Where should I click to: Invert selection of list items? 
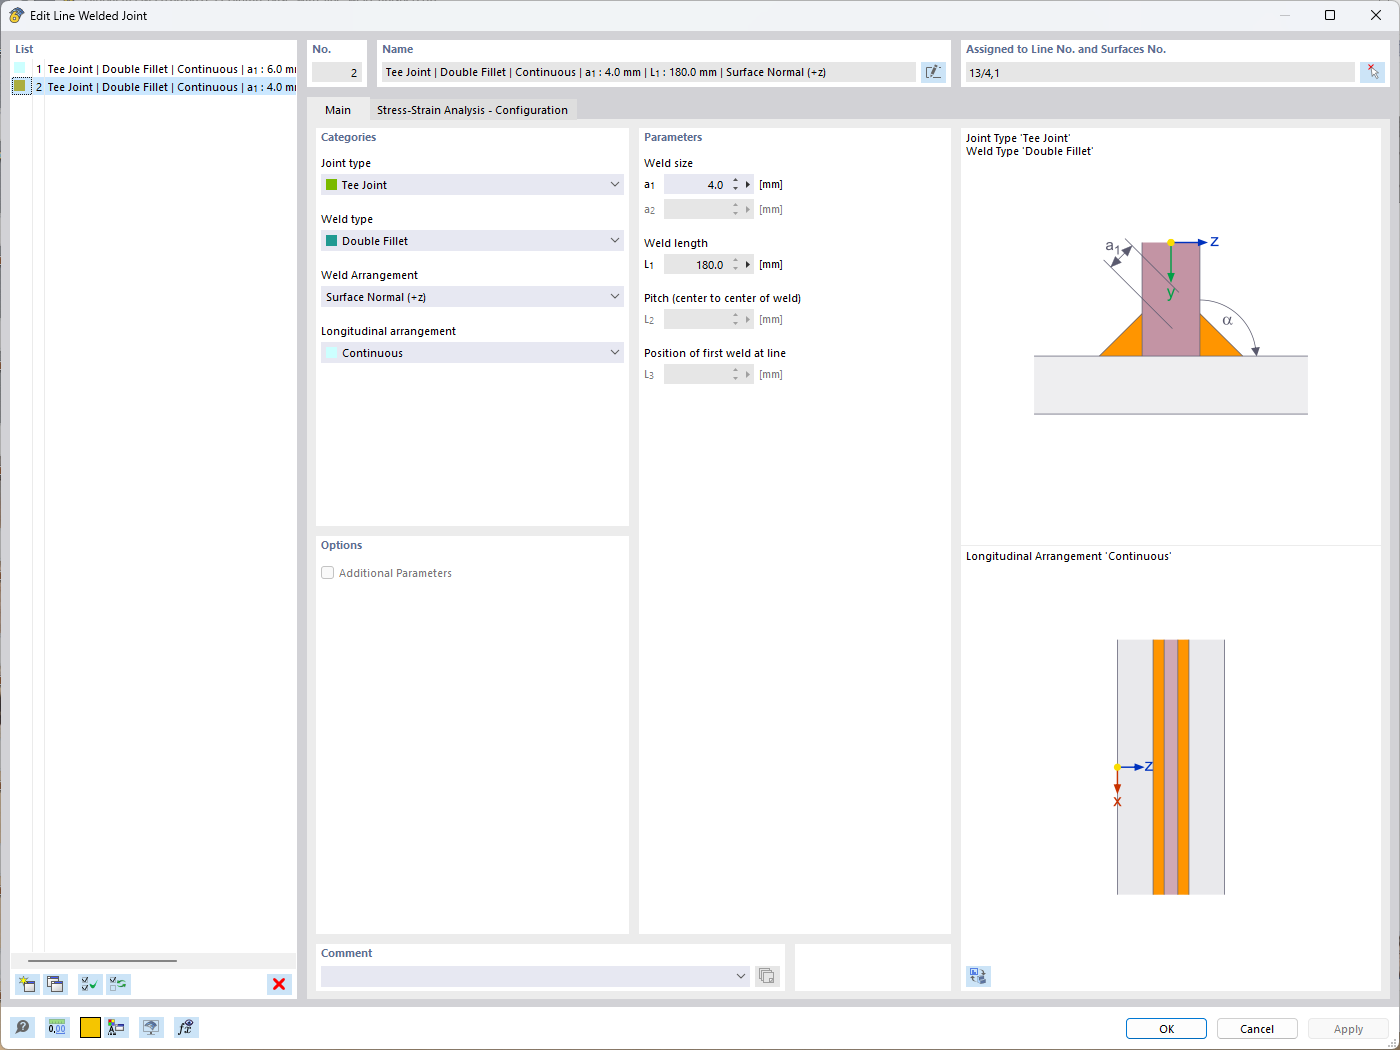click(x=118, y=984)
